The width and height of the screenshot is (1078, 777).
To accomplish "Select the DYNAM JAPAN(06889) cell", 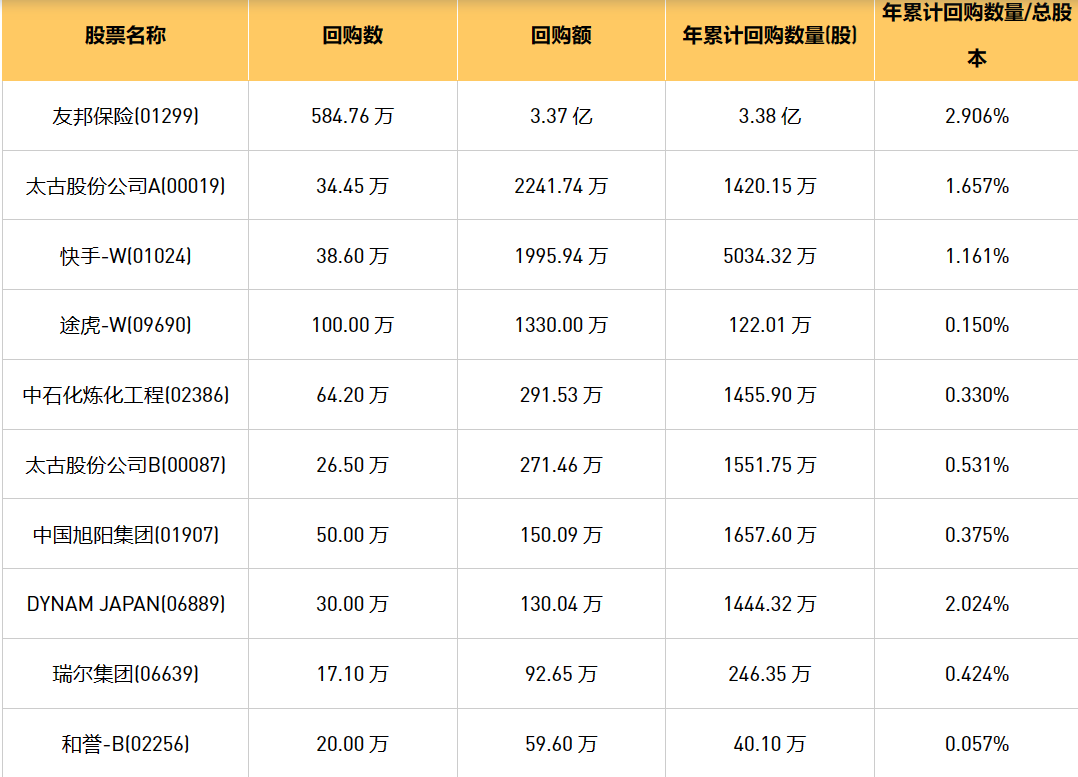I will pos(125,604).
